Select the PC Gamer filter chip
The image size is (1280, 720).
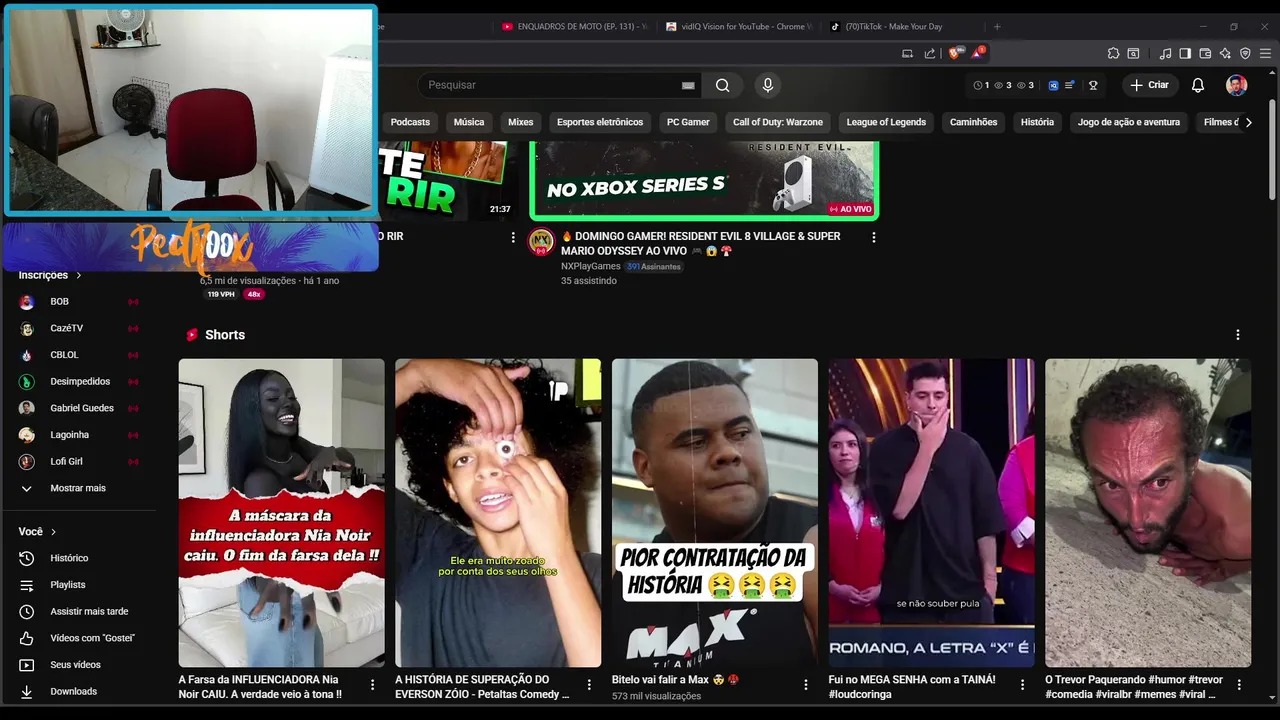[688, 122]
